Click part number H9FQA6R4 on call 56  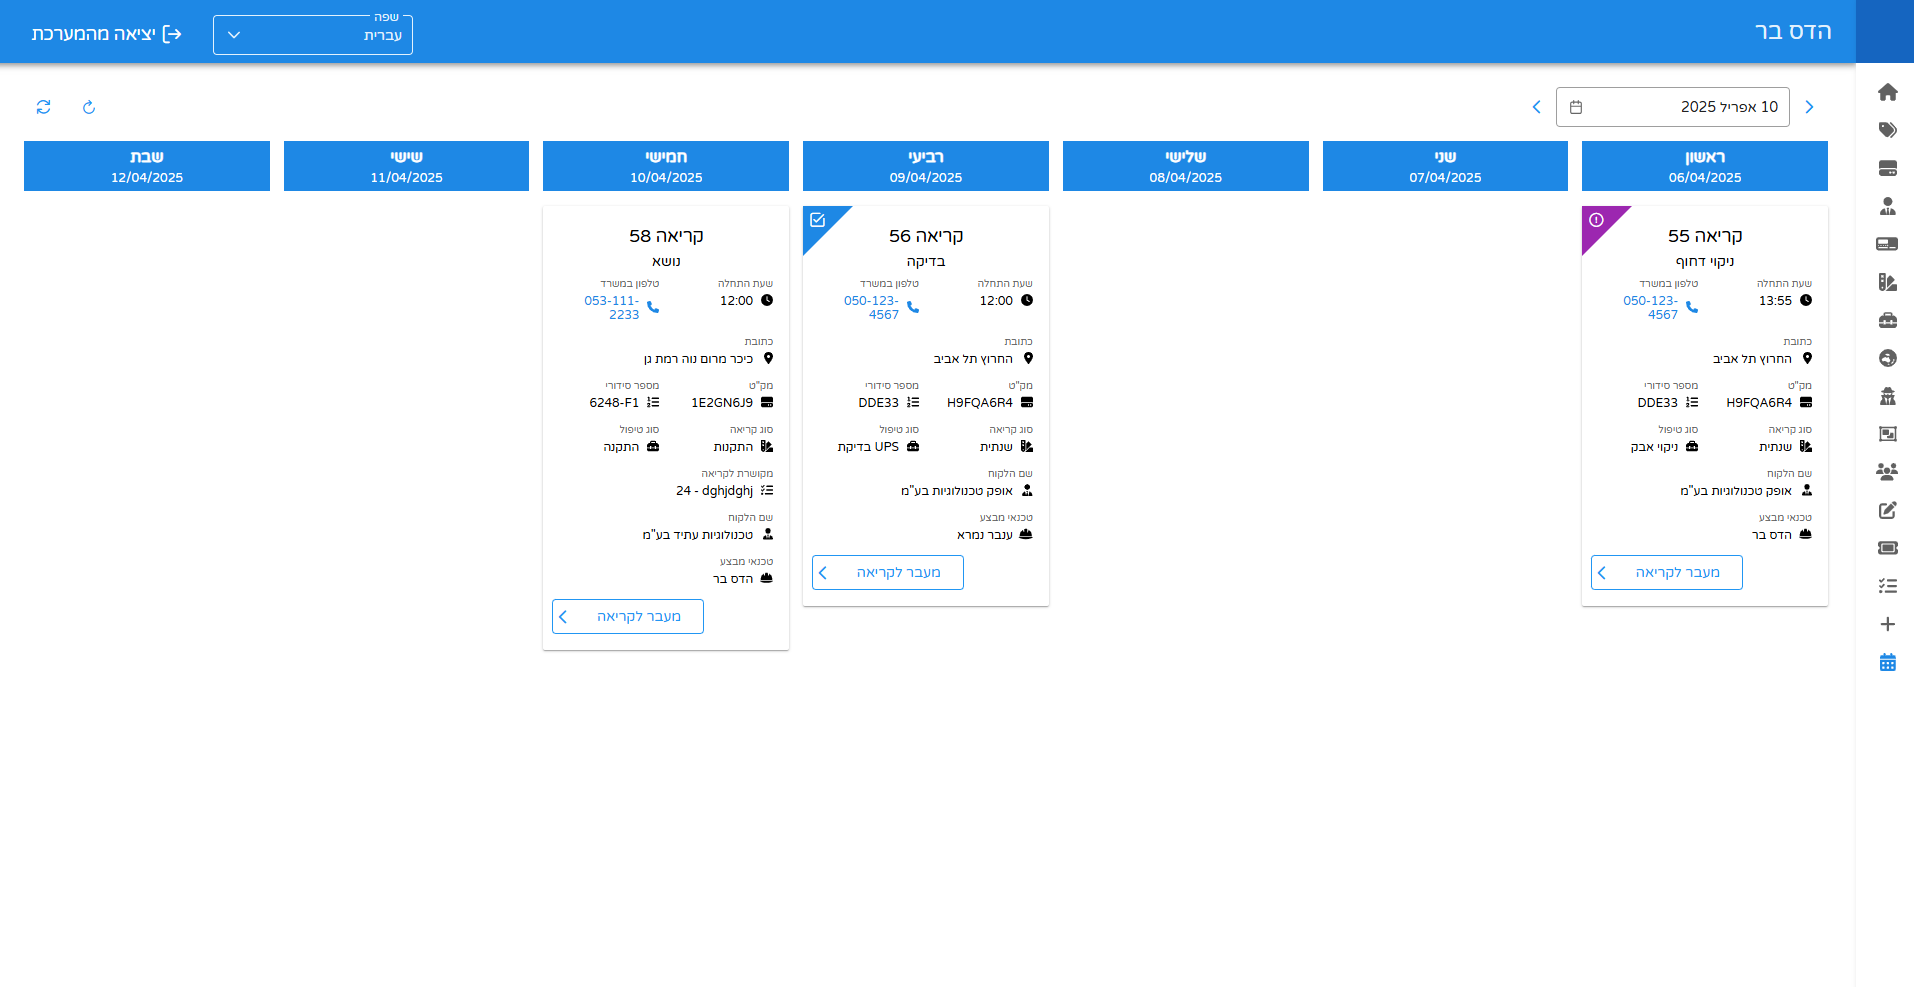(980, 403)
